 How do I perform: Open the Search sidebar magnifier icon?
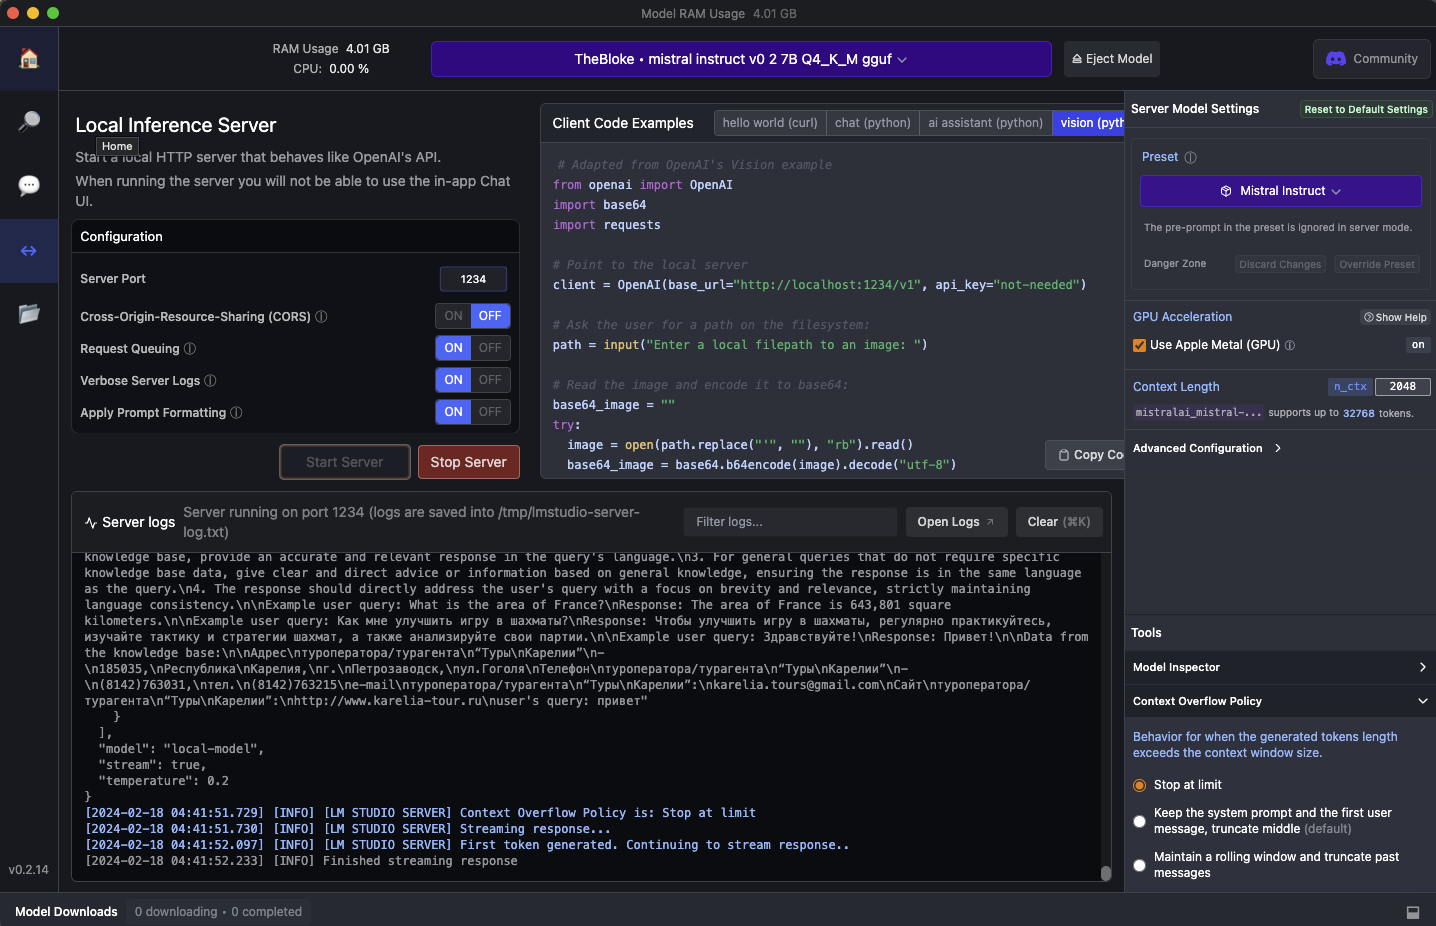pos(29,122)
